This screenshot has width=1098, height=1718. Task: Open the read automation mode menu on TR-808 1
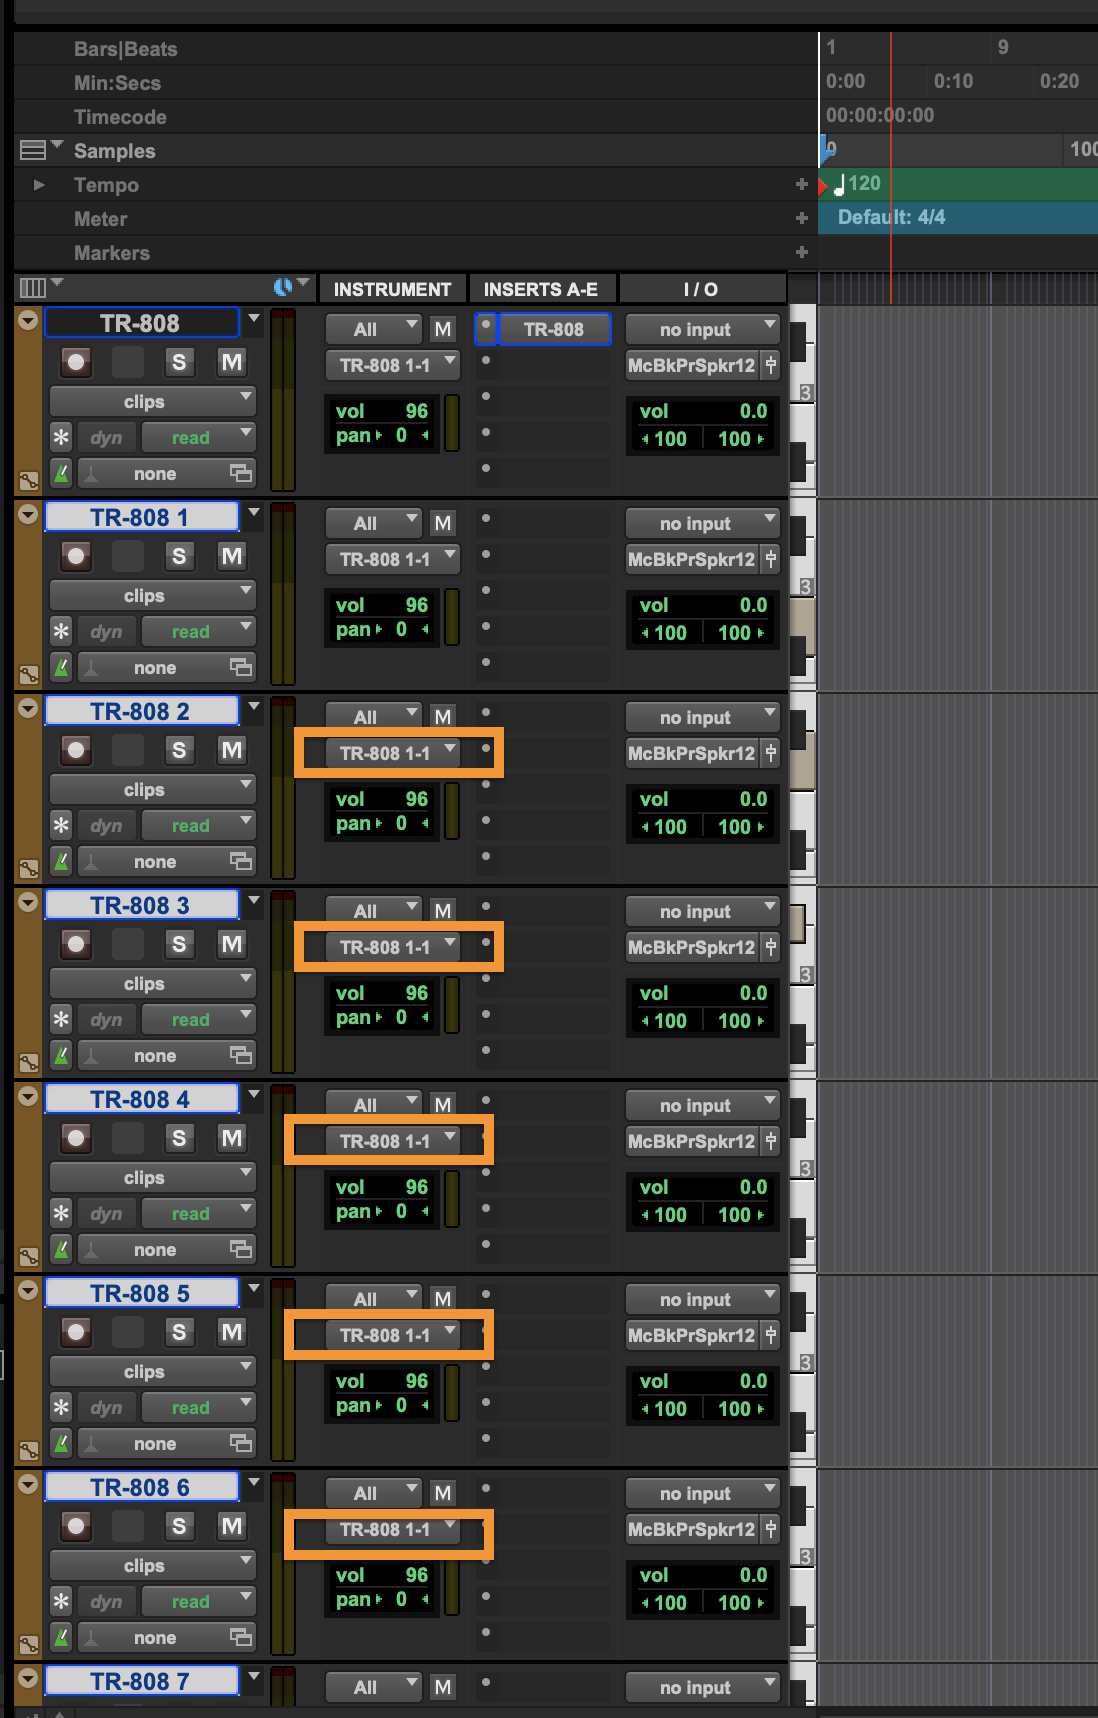pos(199,631)
